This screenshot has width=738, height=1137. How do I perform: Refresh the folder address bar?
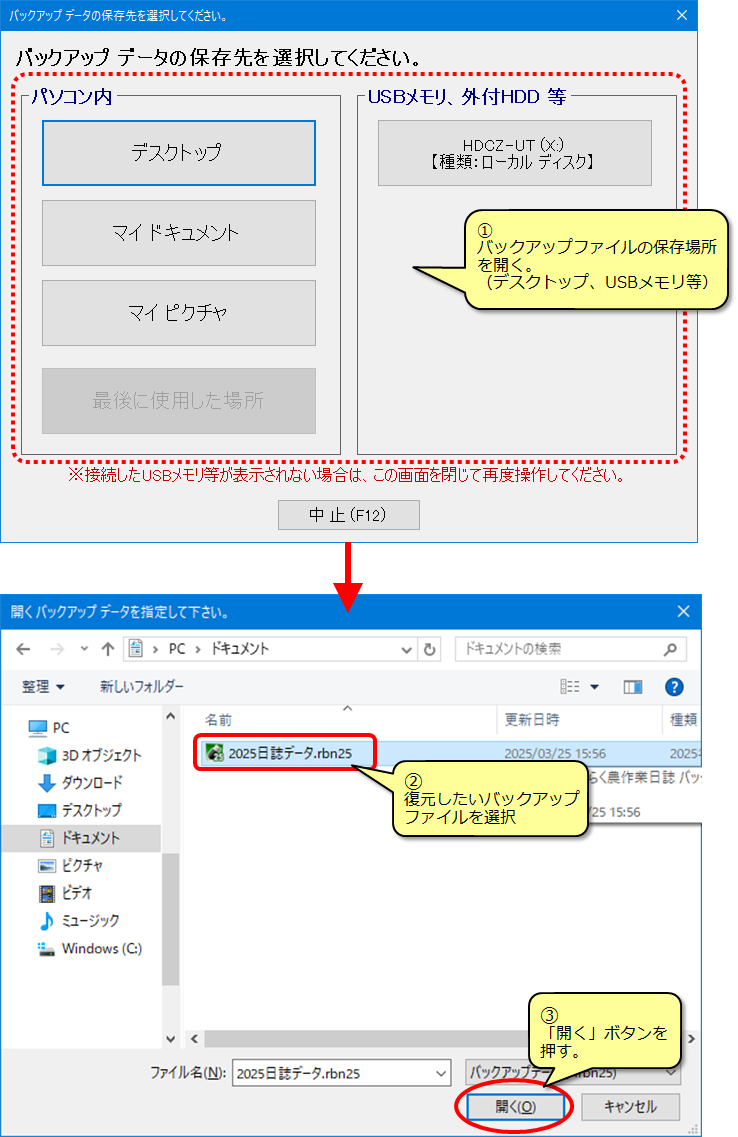coord(430,649)
